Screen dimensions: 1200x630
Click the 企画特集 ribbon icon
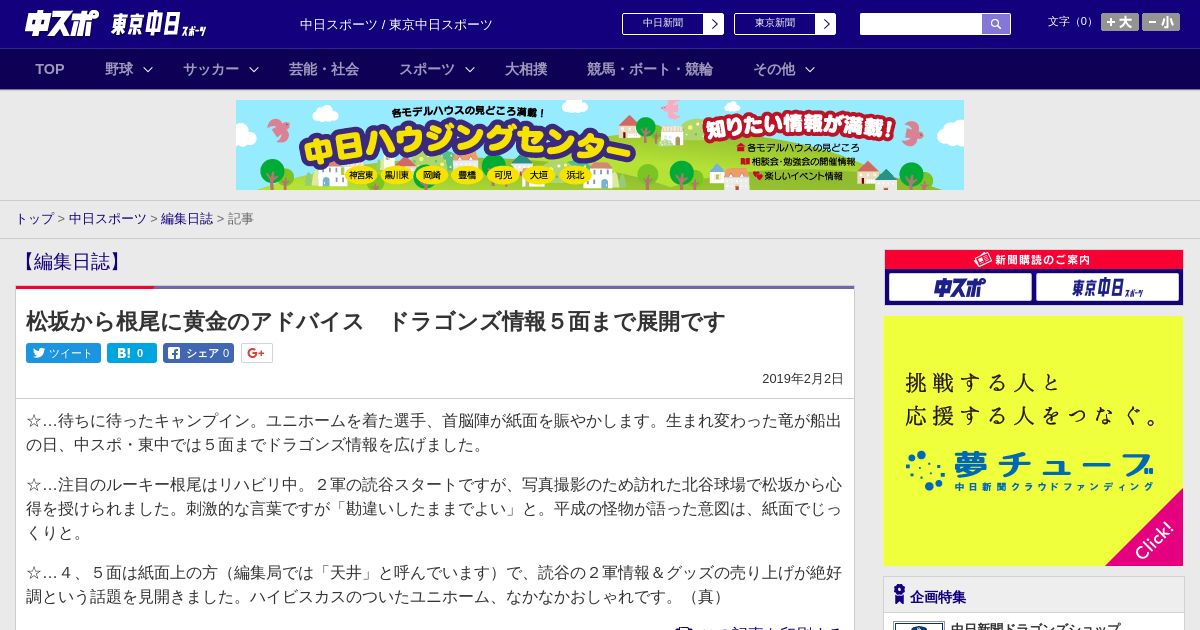click(x=899, y=595)
